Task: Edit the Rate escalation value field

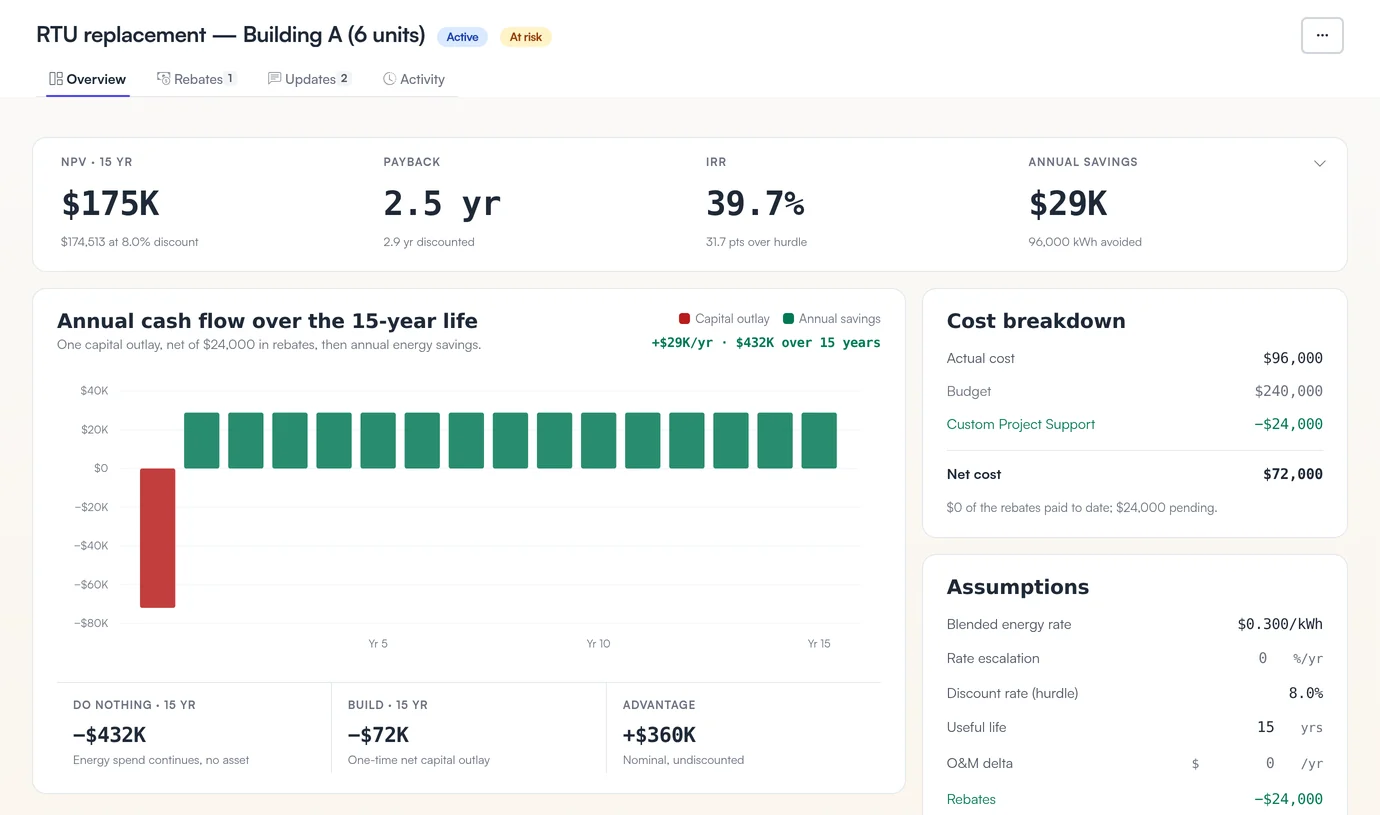Action: 1263,658
